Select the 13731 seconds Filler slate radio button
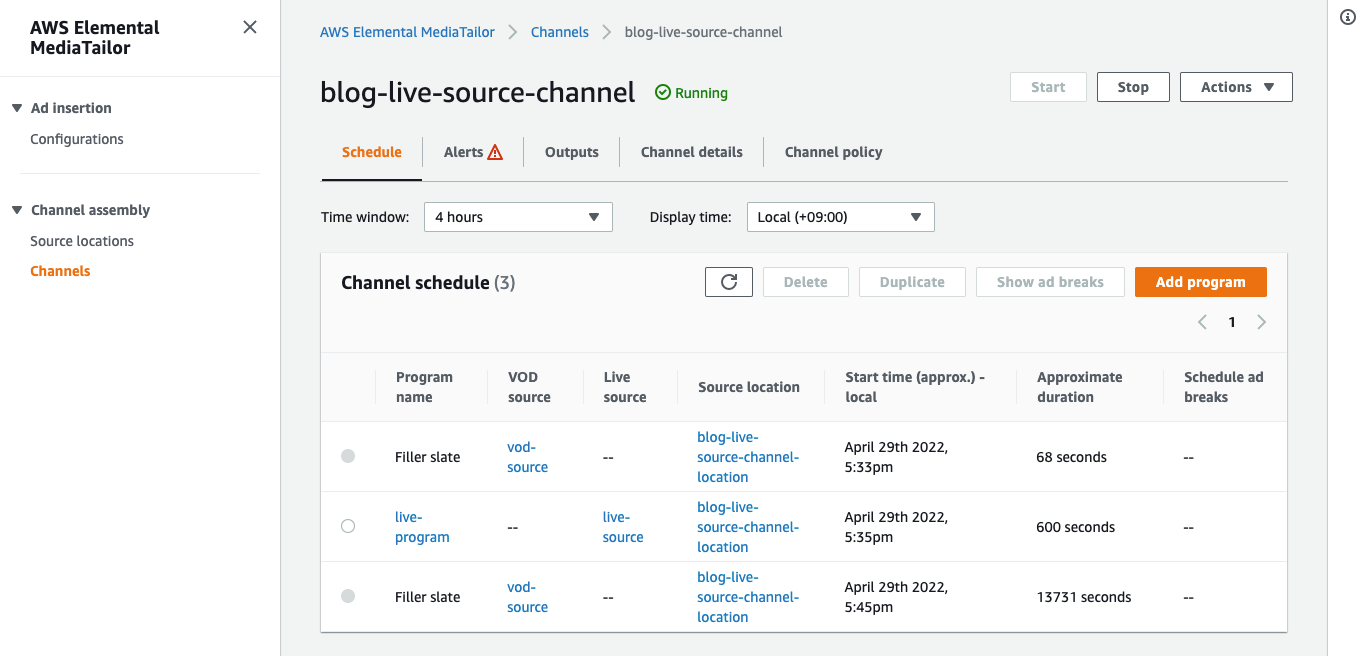This screenshot has width=1368, height=656. click(348, 596)
